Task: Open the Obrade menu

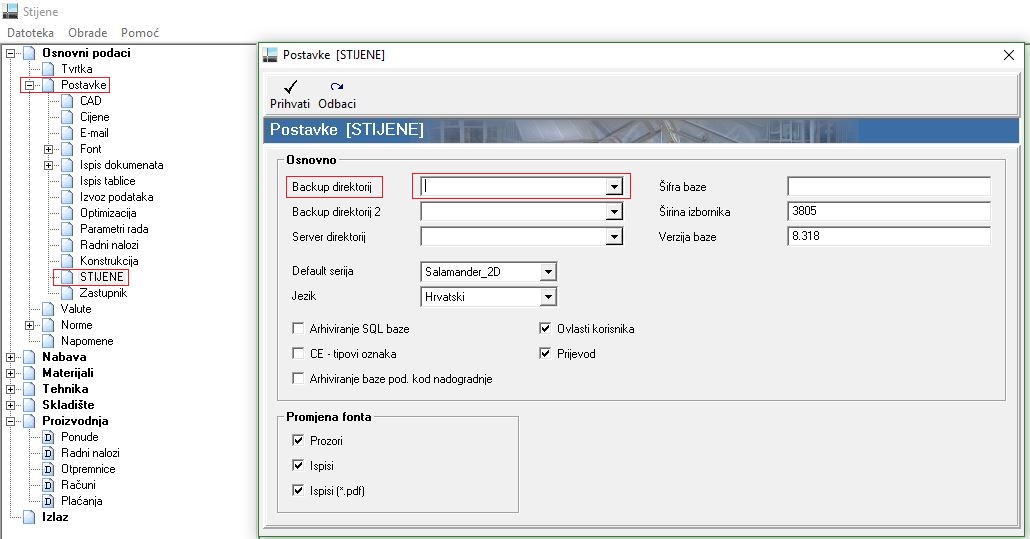Action: [87, 32]
